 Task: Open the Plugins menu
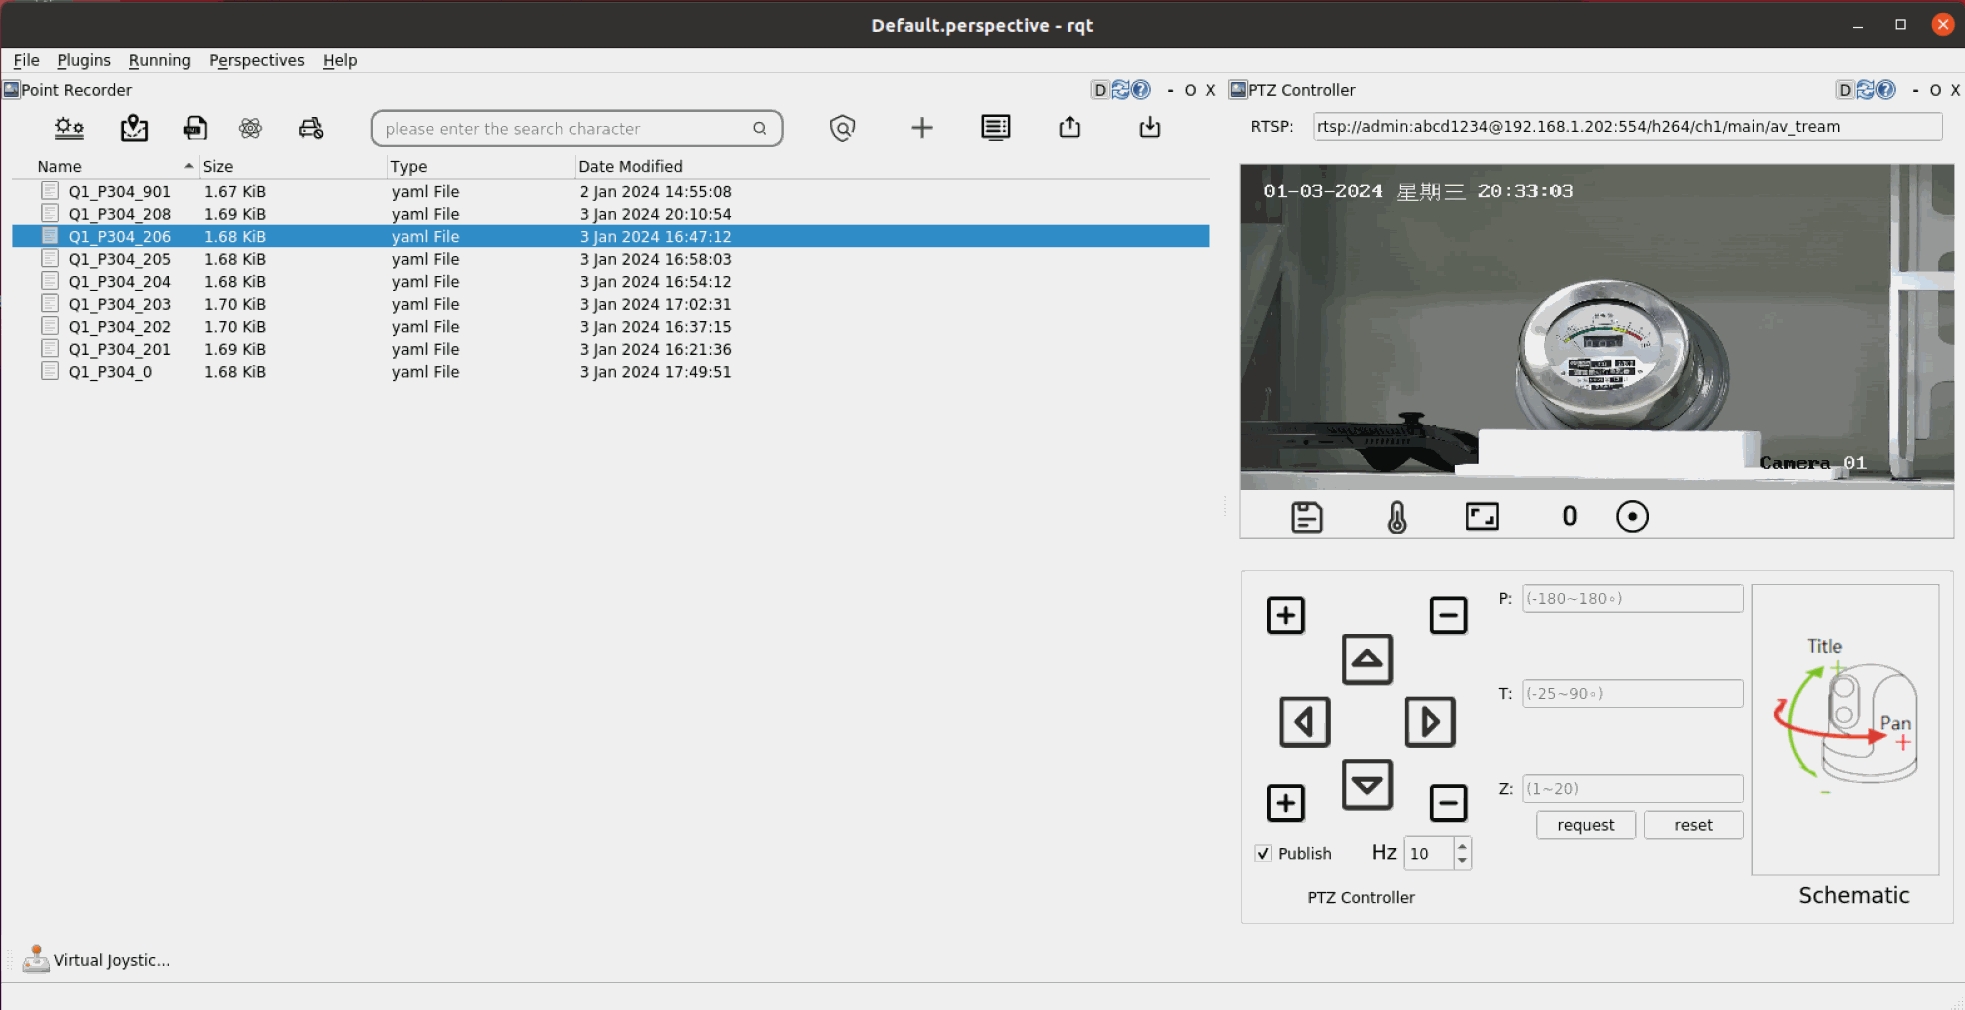coord(84,60)
